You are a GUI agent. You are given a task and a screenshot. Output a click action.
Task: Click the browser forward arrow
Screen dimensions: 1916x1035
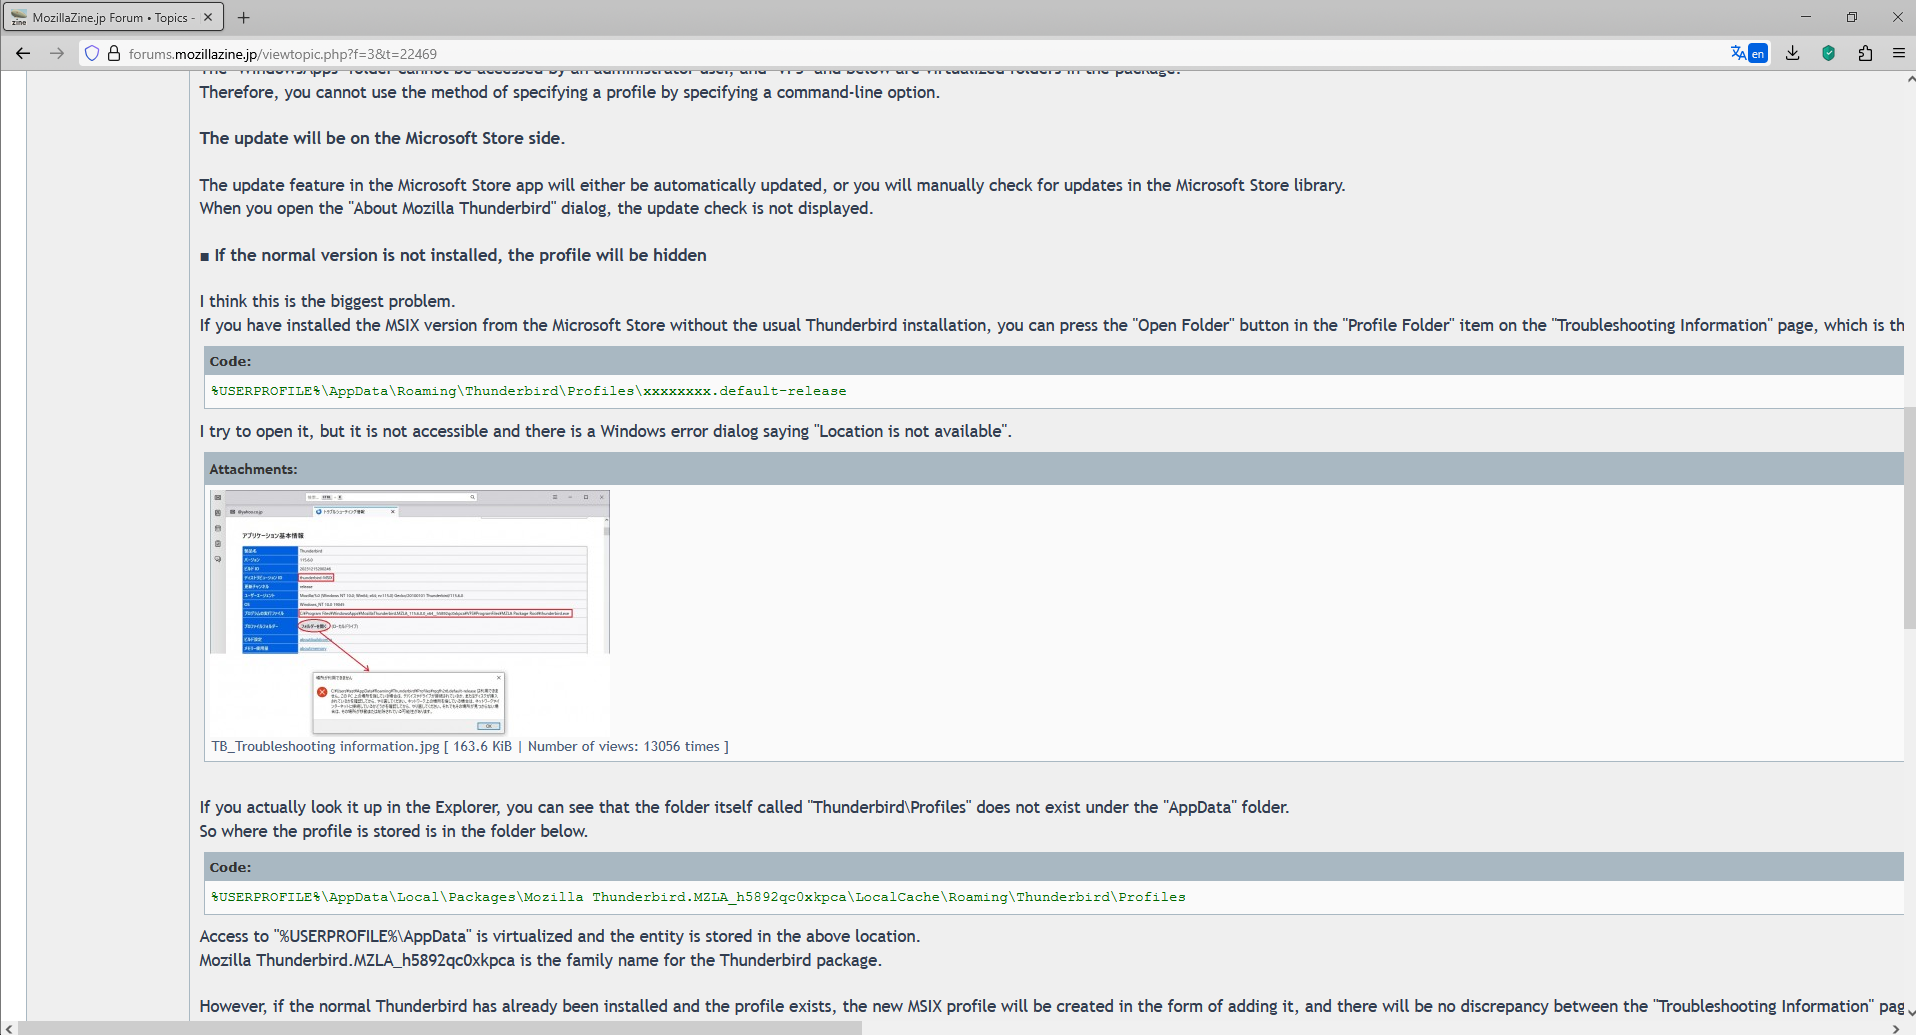point(57,54)
